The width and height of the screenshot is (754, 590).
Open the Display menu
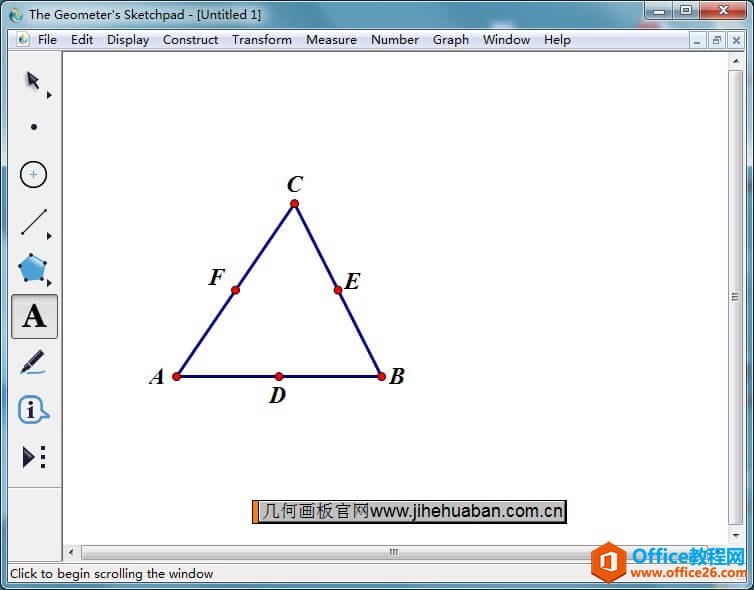(128, 39)
